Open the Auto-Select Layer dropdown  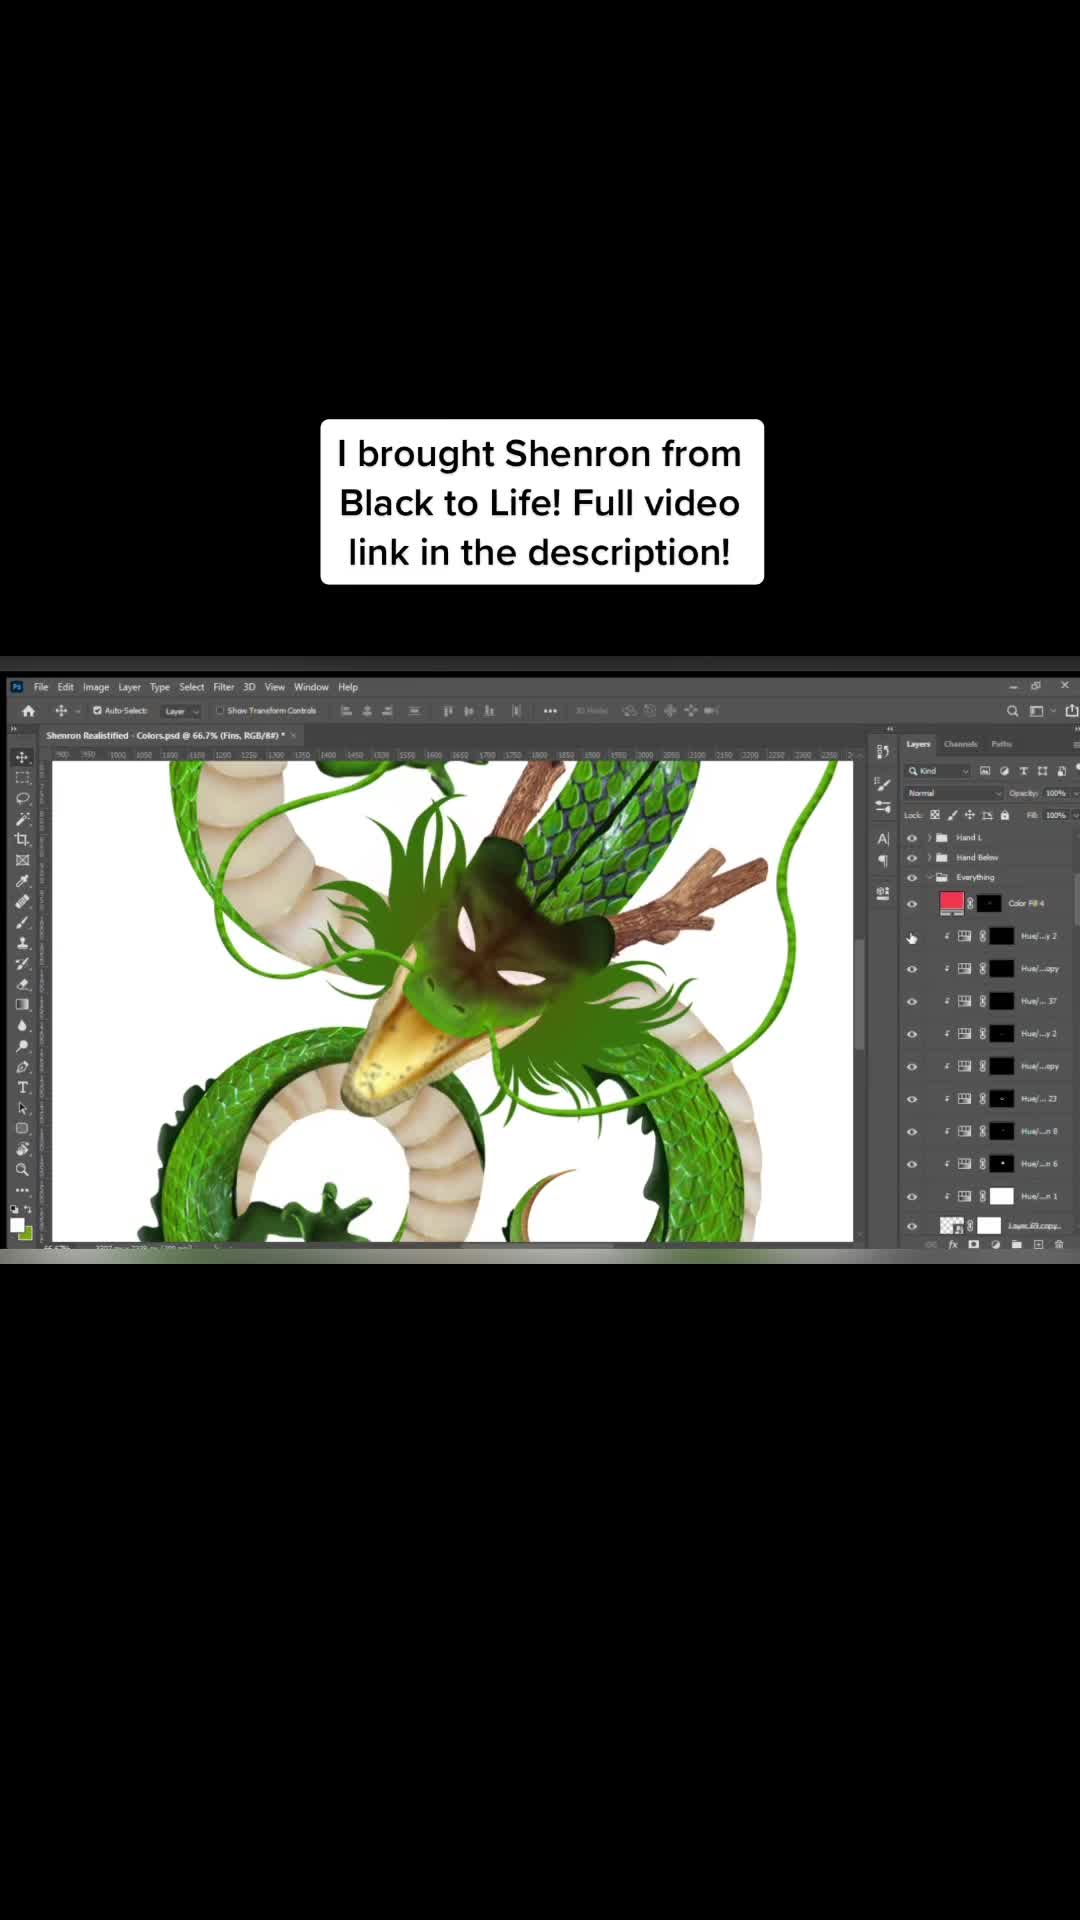tap(181, 711)
